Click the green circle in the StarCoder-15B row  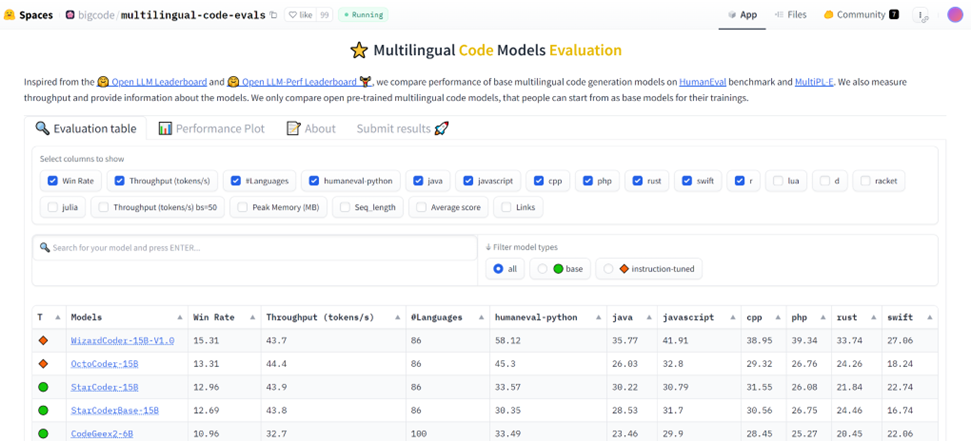click(x=43, y=387)
